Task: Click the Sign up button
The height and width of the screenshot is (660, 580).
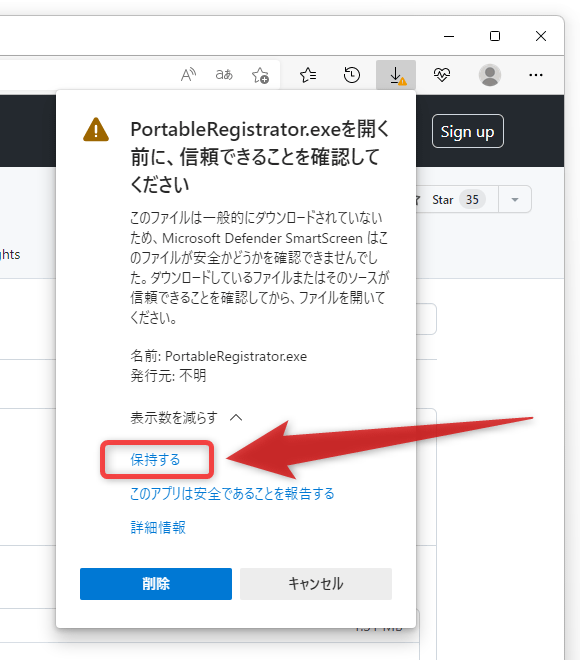Action: [468, 131]
